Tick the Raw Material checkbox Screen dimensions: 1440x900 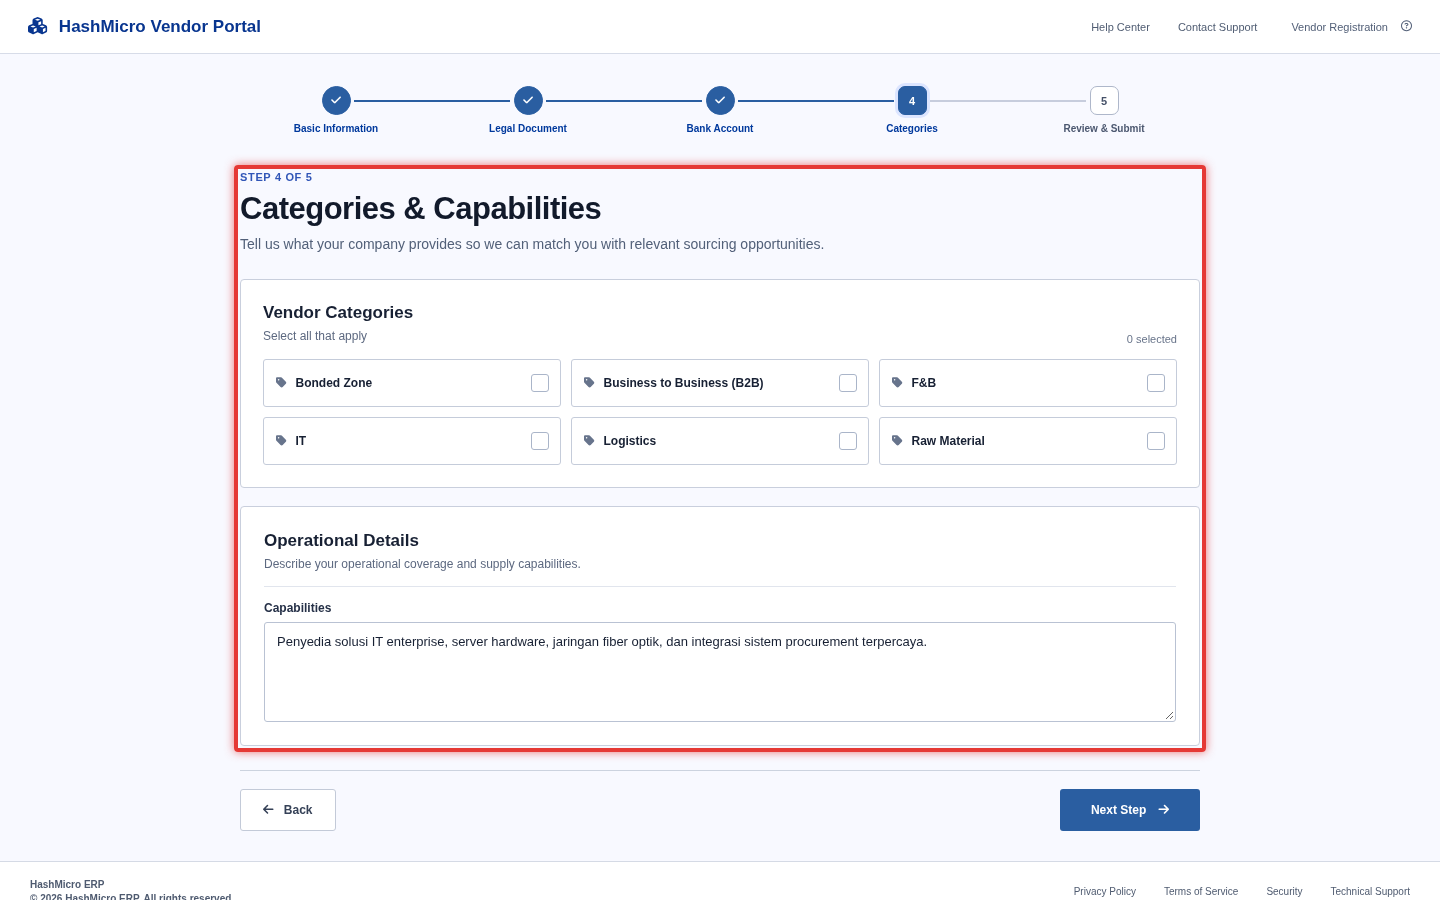[x=1156, y=441]
